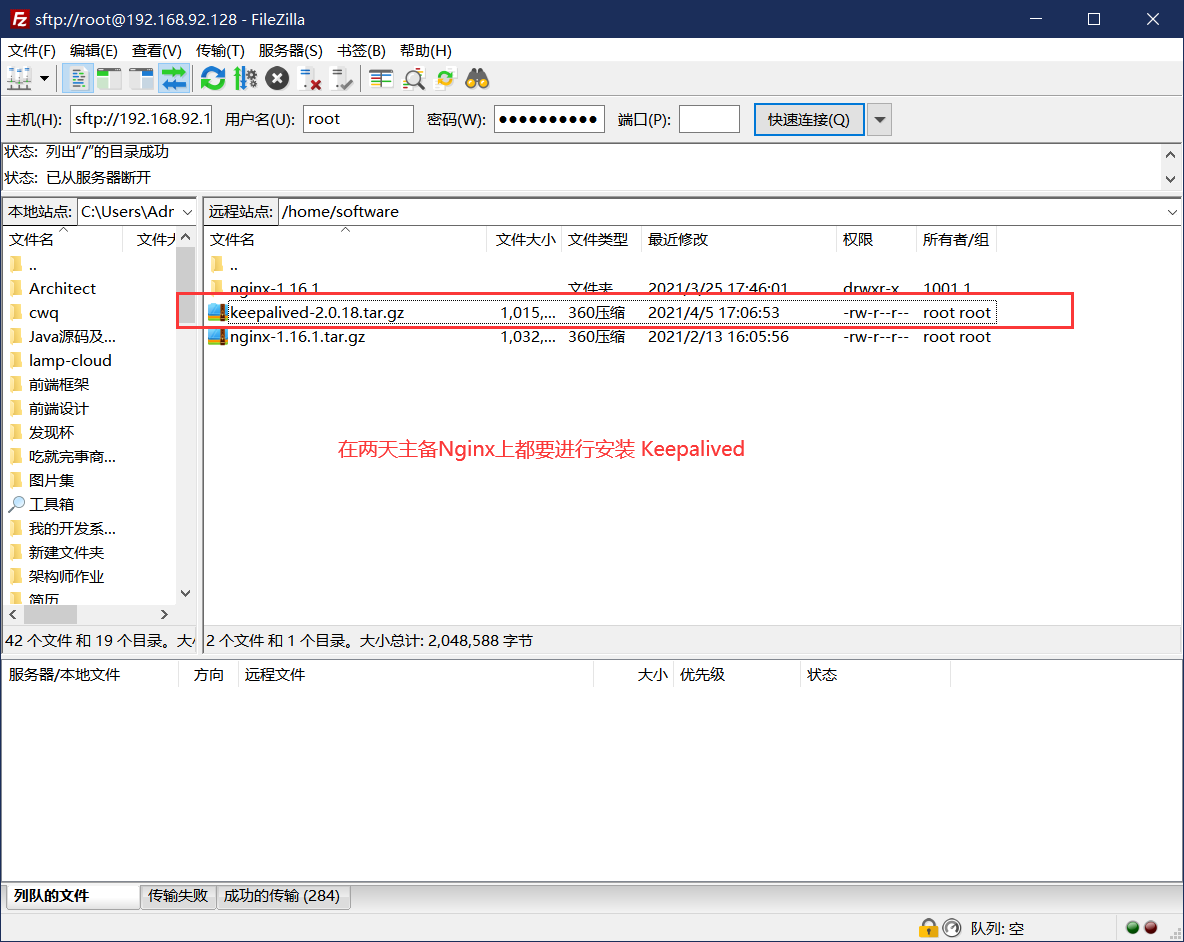Click message log scroll up arrow
Viewport: 1184px width, 942px height.
coord(1170,154)
